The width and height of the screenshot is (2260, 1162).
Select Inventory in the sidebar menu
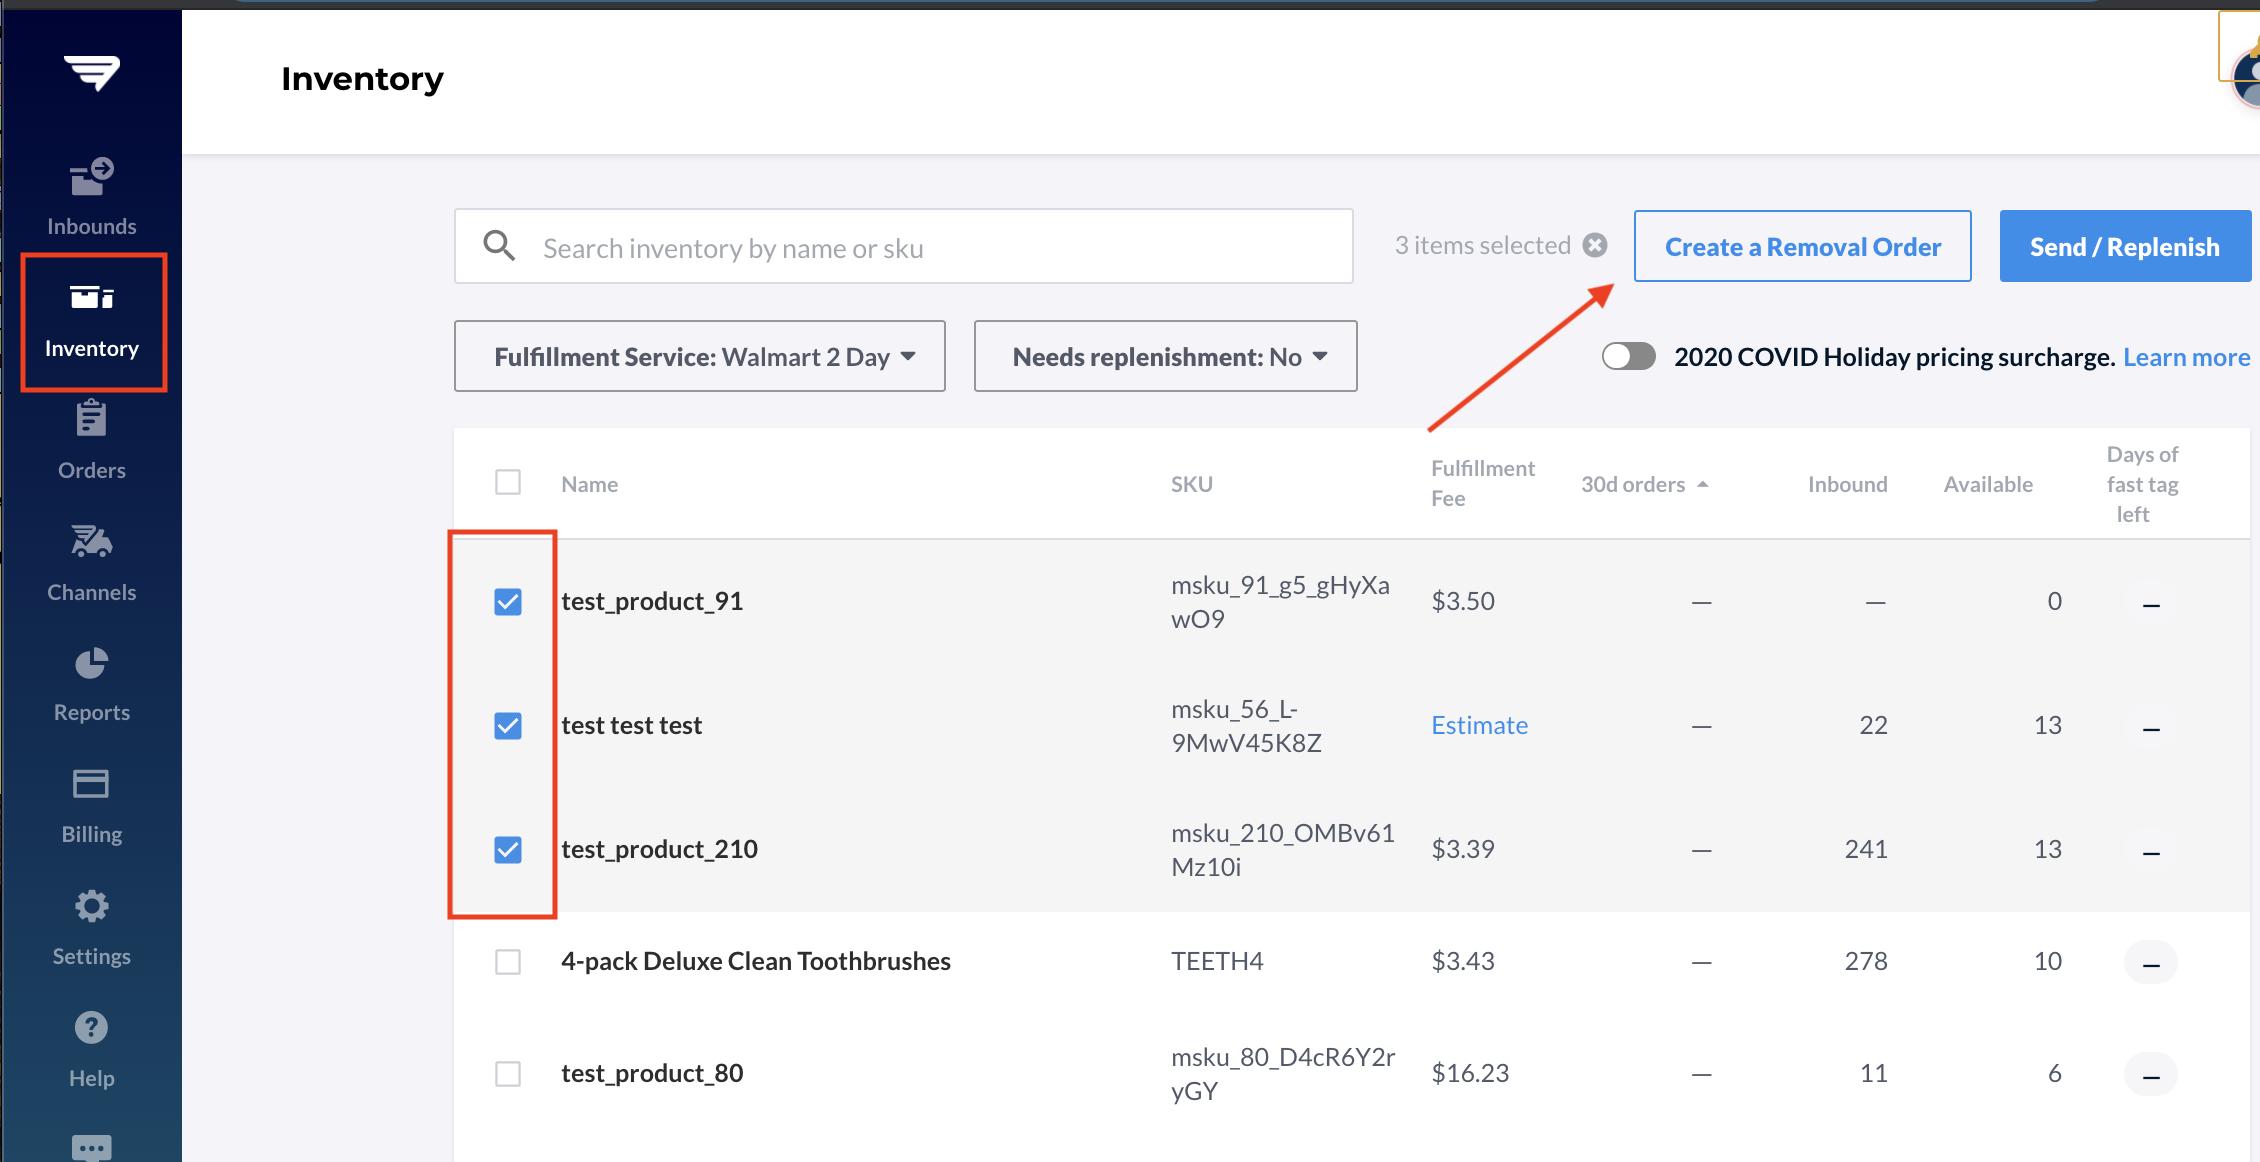[92, 321]
